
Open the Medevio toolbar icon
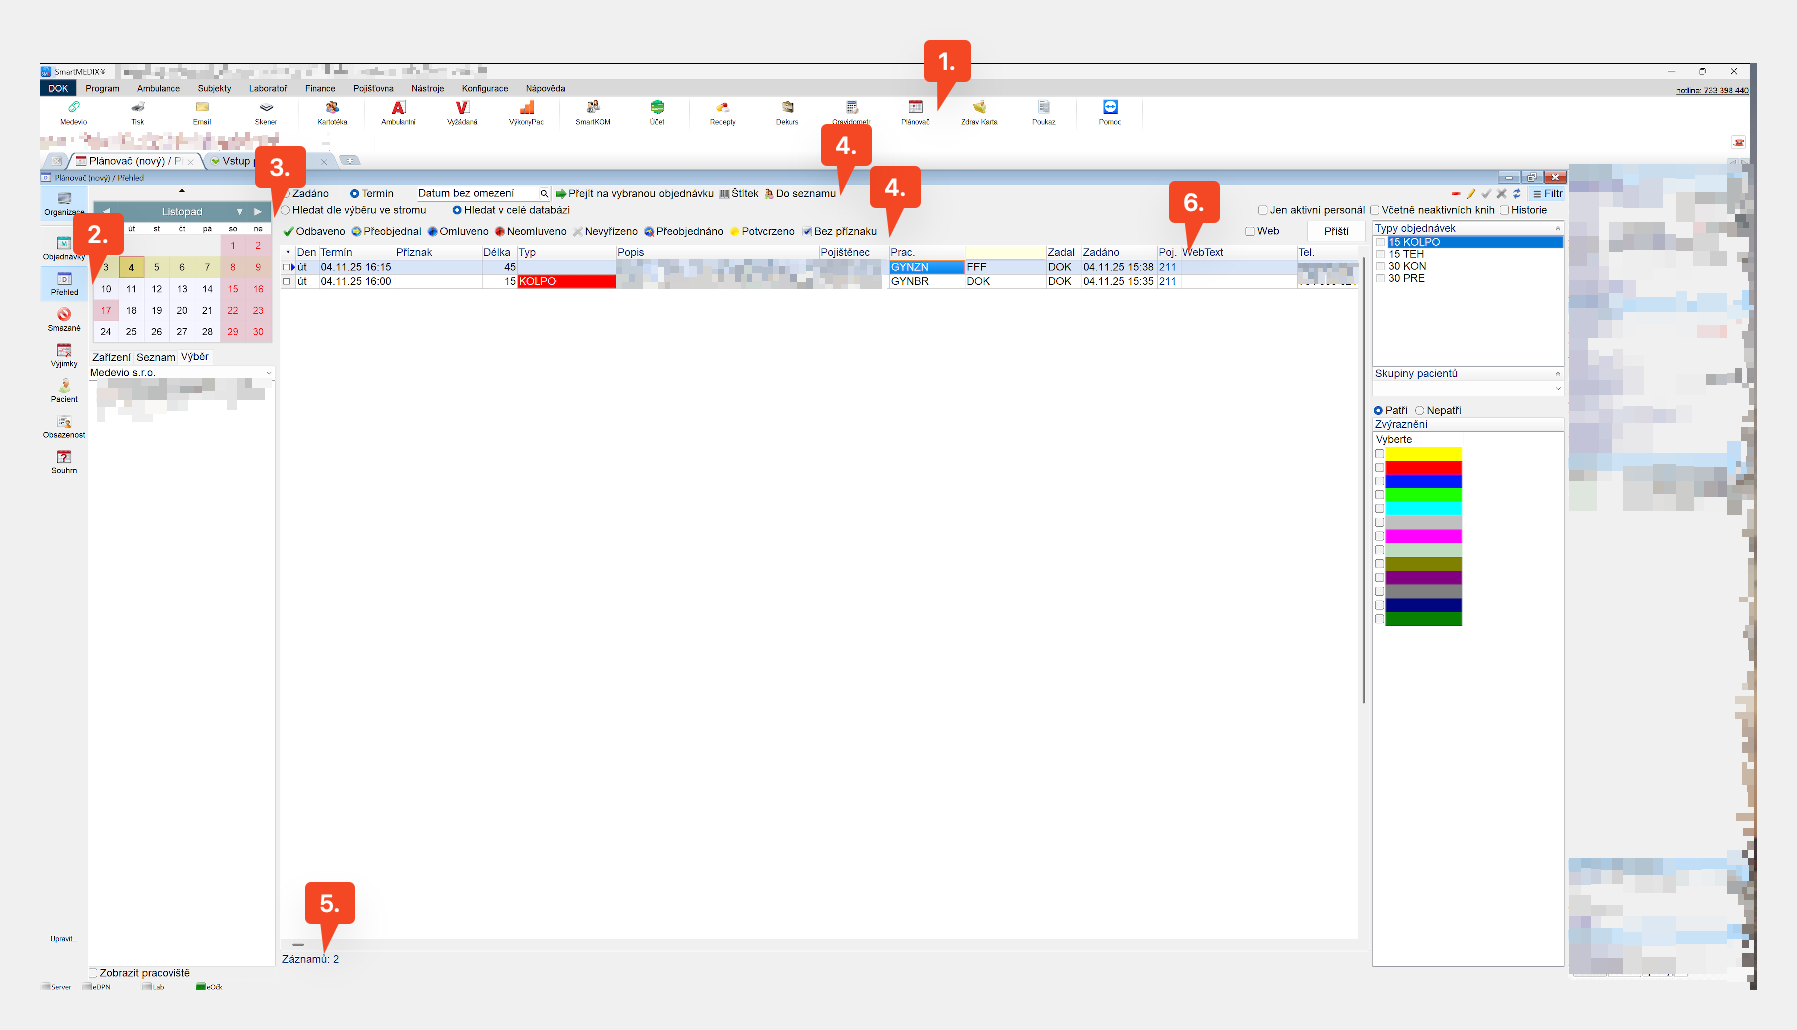(73, 111)
